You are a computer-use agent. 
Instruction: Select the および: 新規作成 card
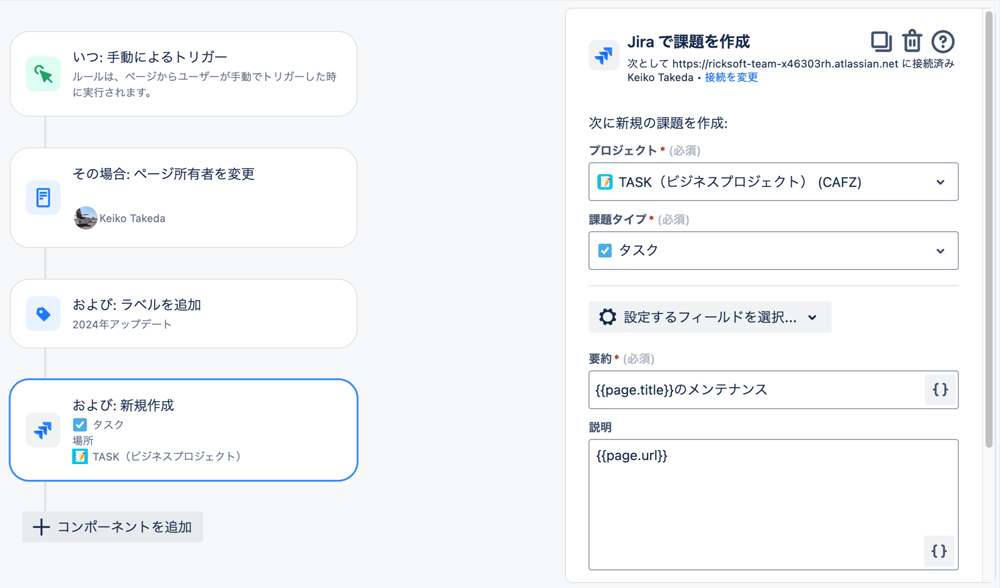click(184, 430)
